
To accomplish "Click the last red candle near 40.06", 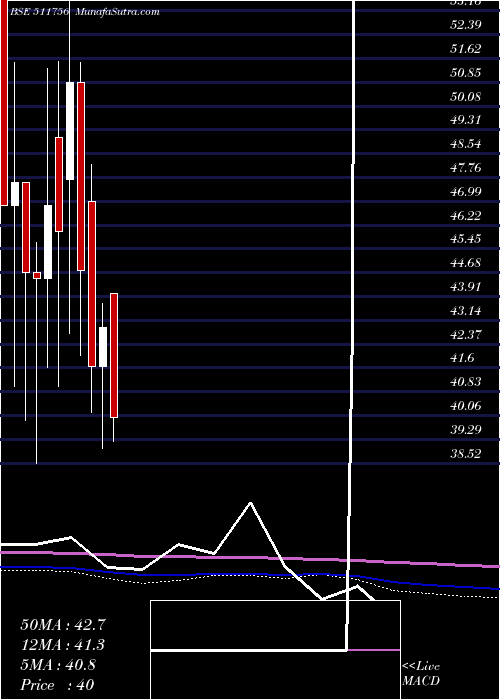I will pyautogui.click(x=114, y=355).
